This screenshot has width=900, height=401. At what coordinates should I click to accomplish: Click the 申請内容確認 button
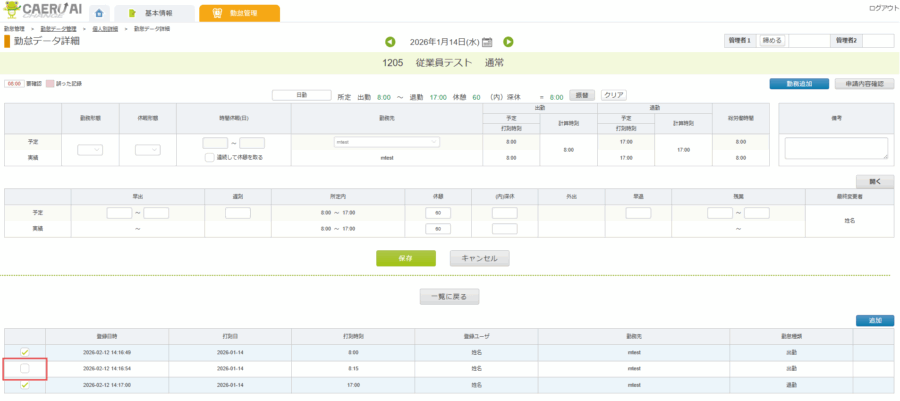[x=864, y=84]
